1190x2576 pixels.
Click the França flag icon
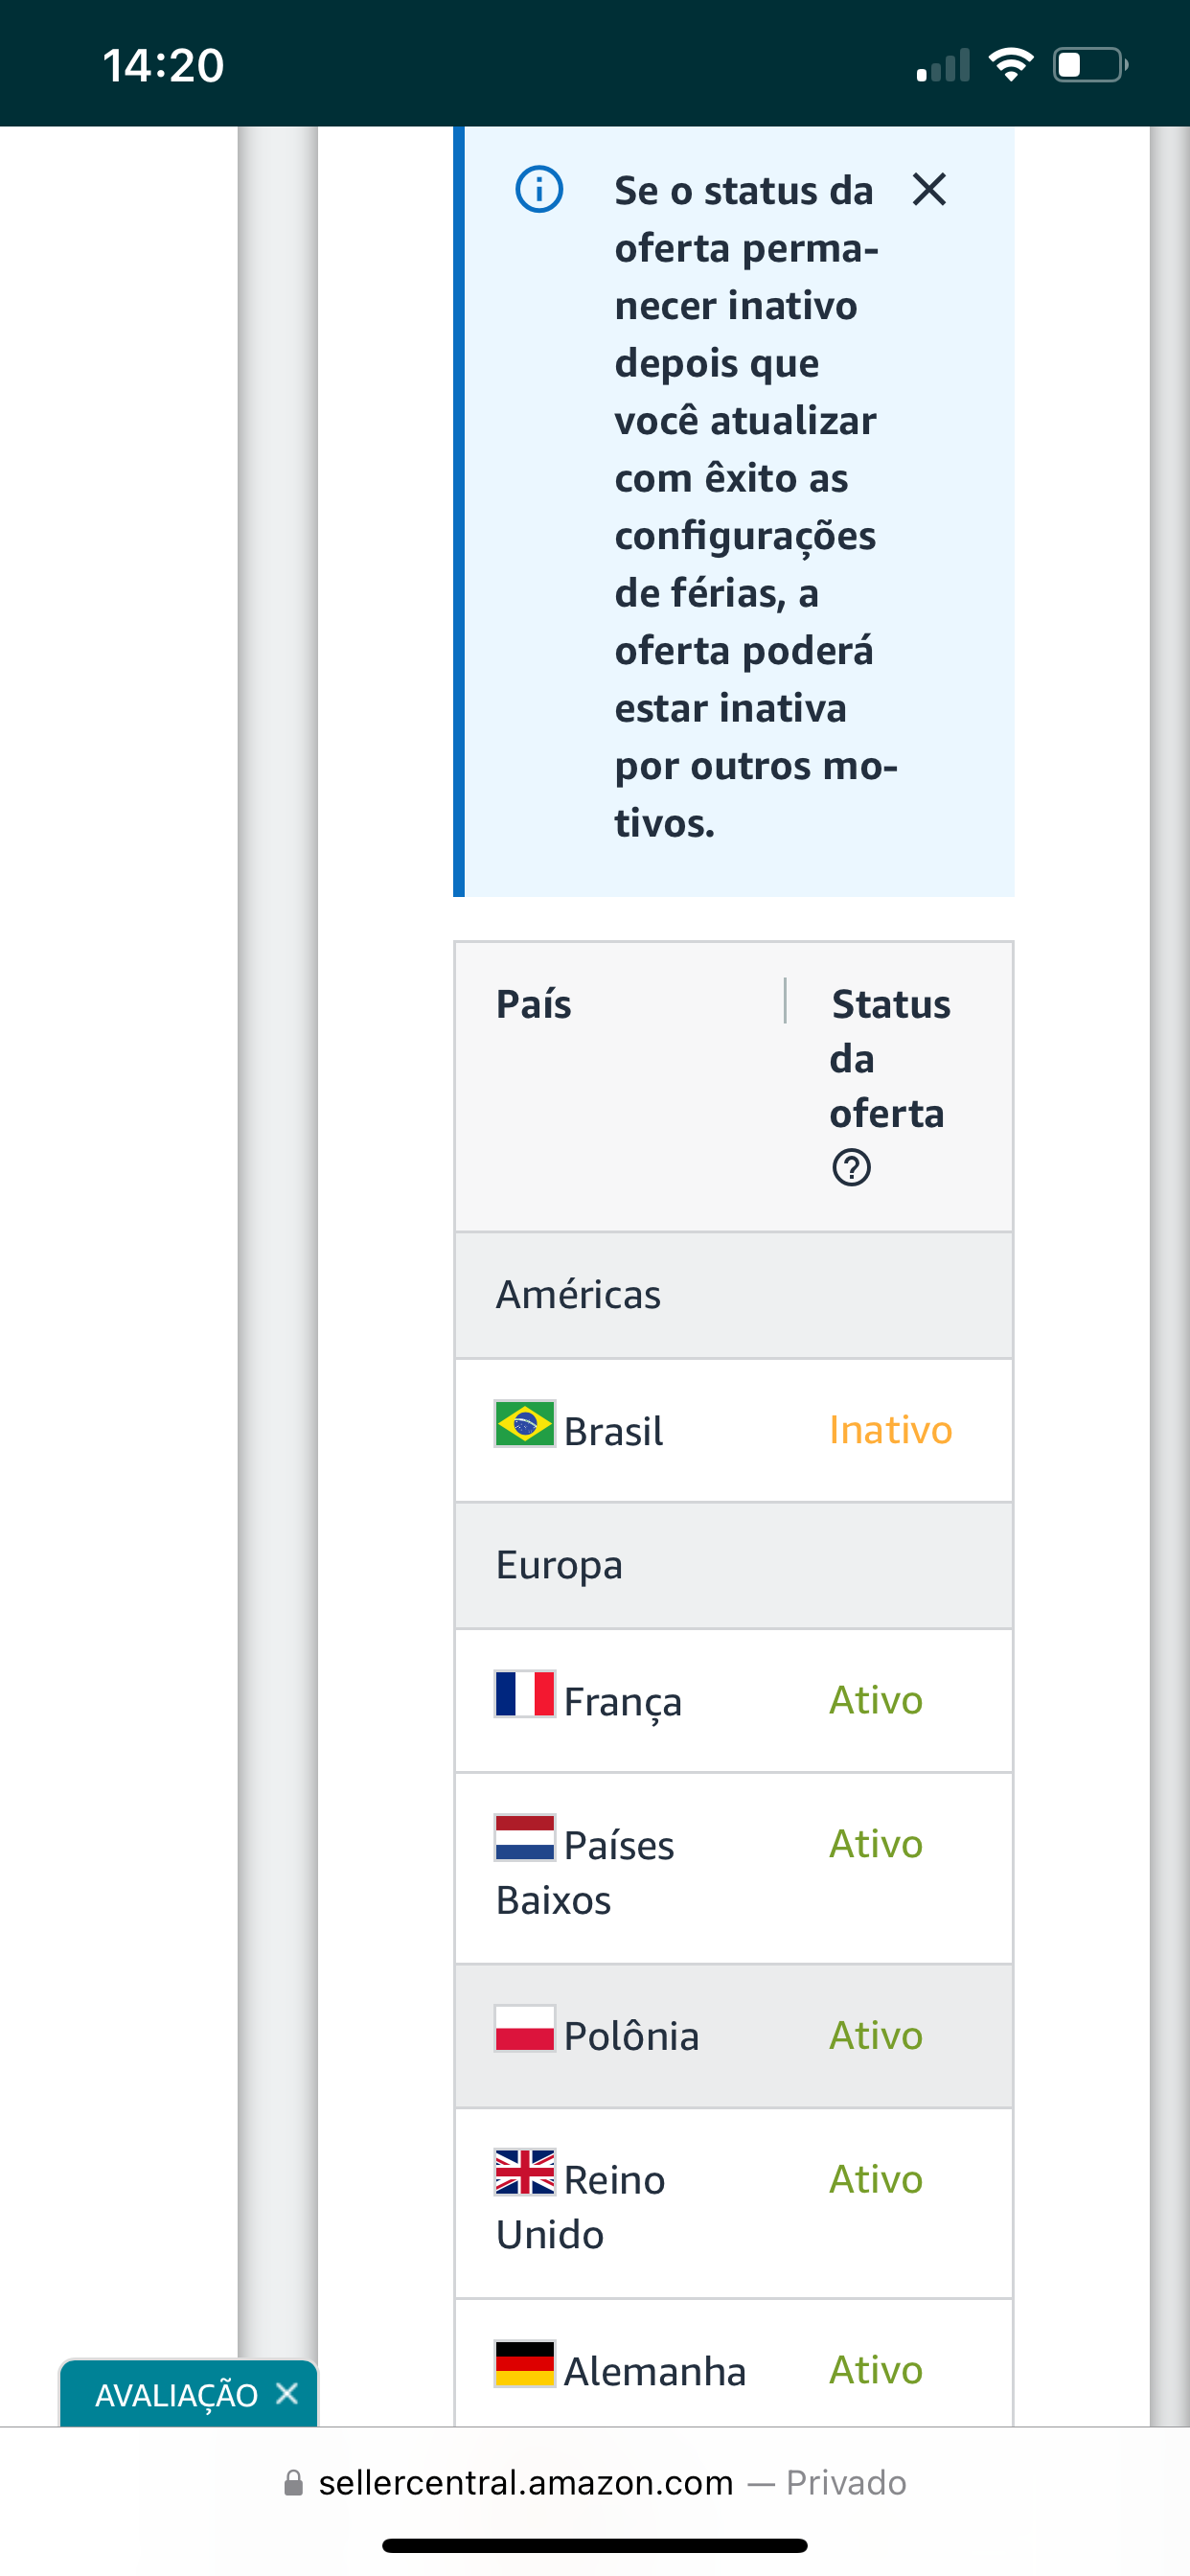(525, 1694)
